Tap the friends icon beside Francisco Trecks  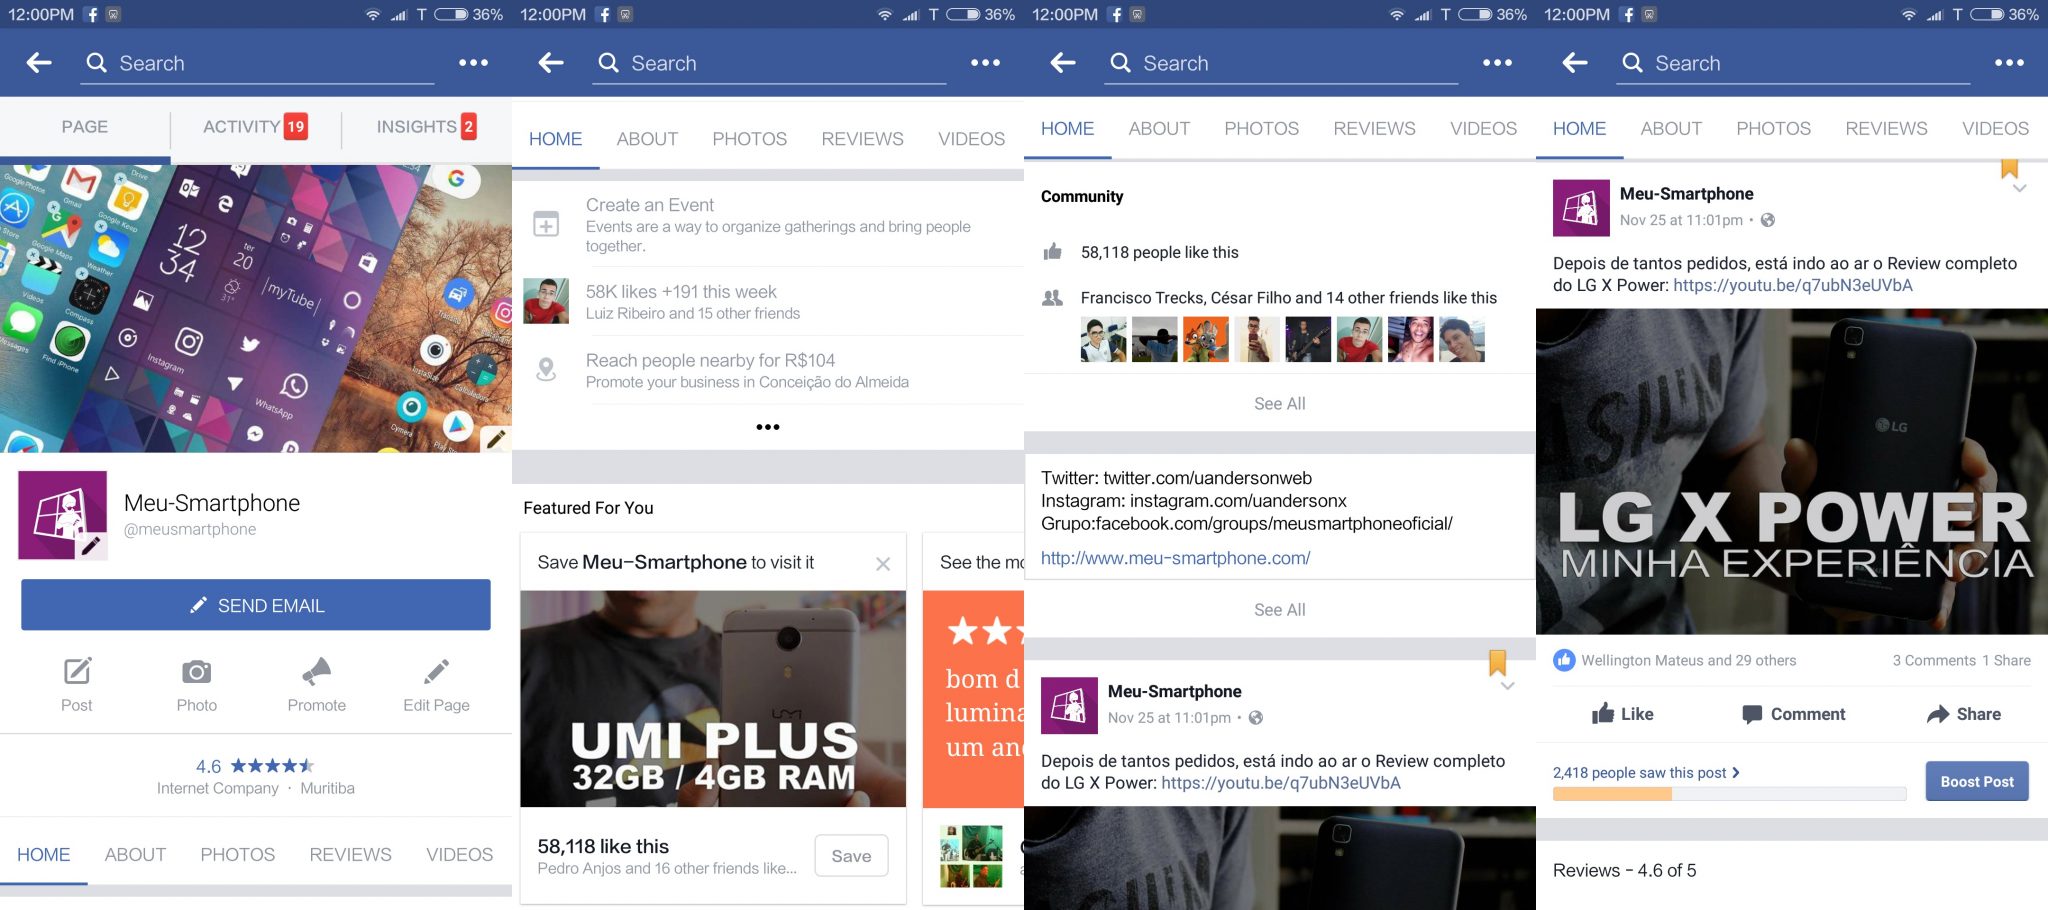pos(1052,298)
